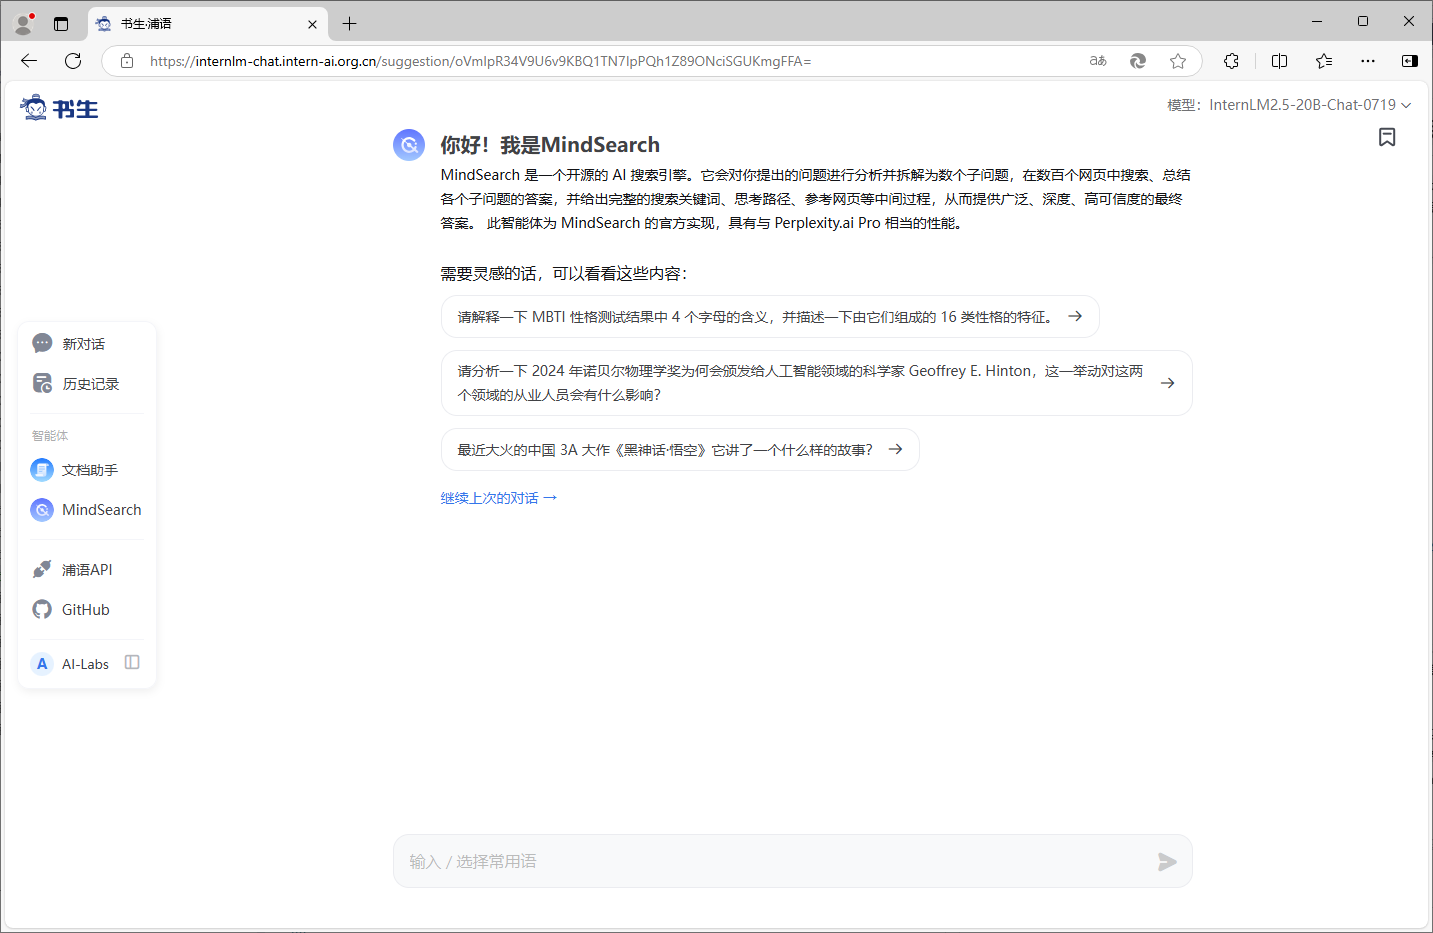
Task: Click GitHub menu label
Action: (x=86, y=610)
